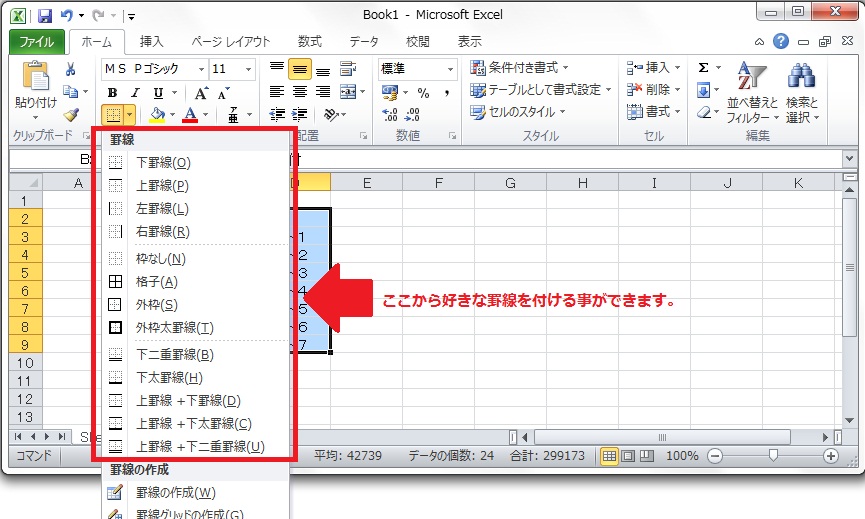Screen dimensions: 865x519
Task: Open the ファイル tab
Action: (x=37, y=42)
